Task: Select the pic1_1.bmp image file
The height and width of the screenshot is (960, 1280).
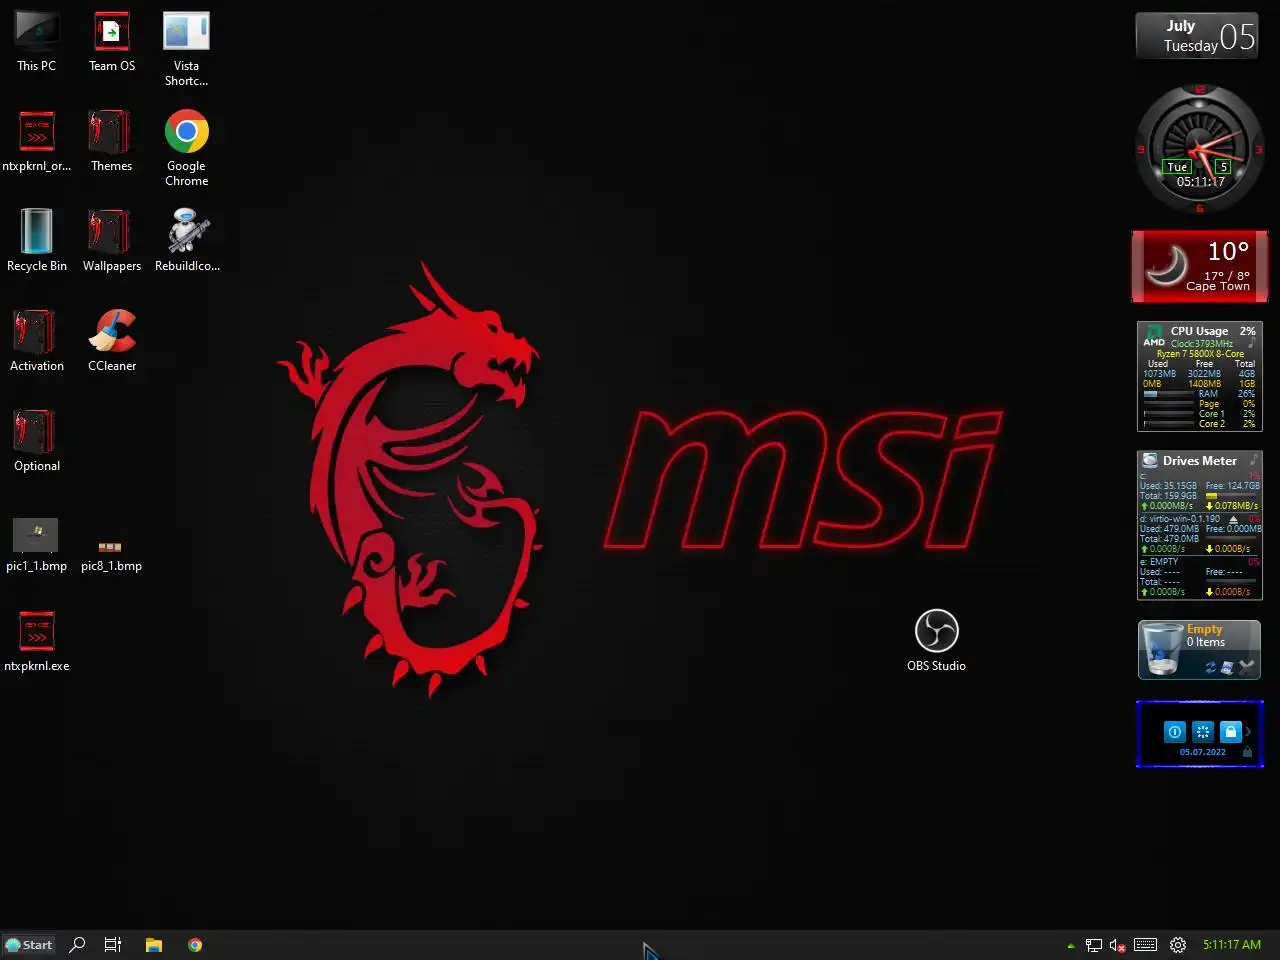Action: click(36, 546)
